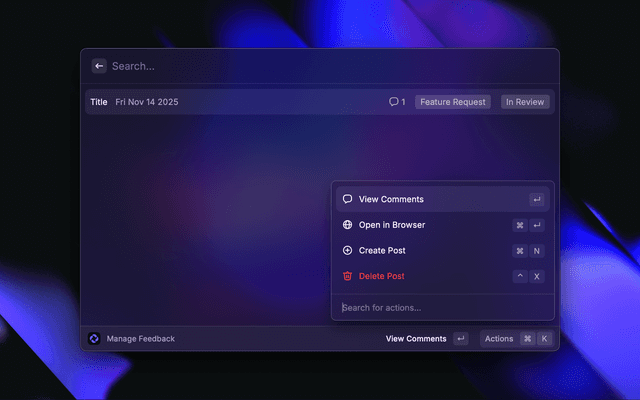This screenshot has height=400, width=640.
Task: Click the back arrow icon
Action: tap(99, 66)
